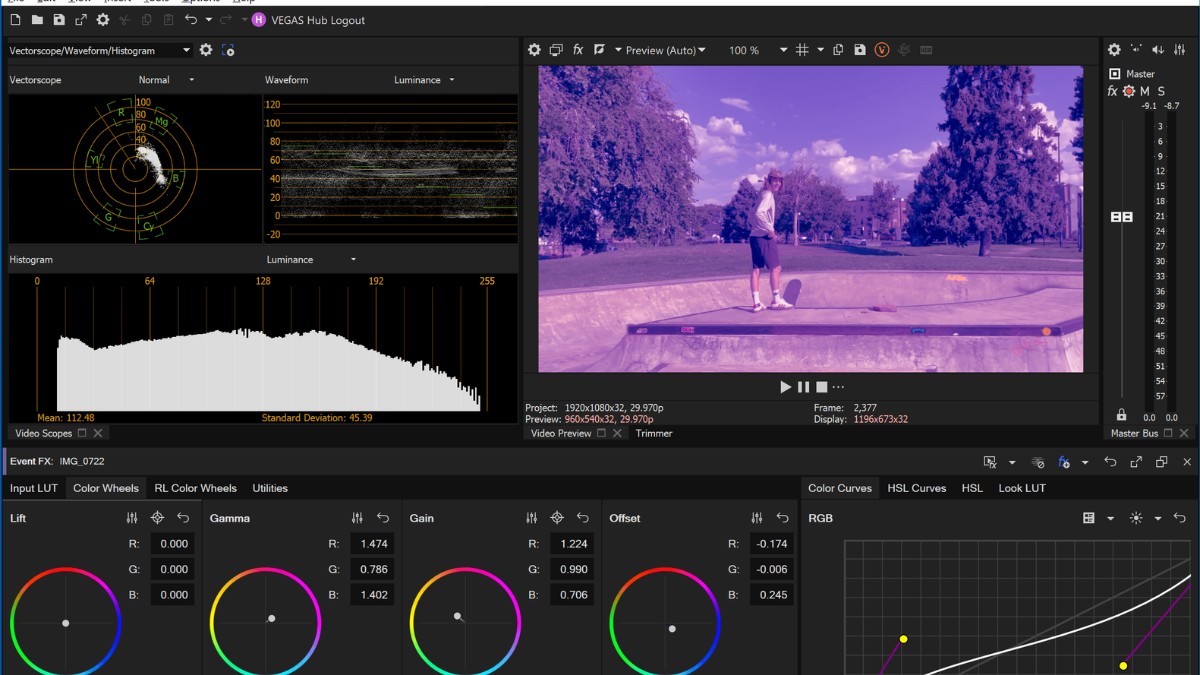Toggle preview on external monitor icon
The width and height of the screenshot is (1200, 675).
click(x=556, y=50)
